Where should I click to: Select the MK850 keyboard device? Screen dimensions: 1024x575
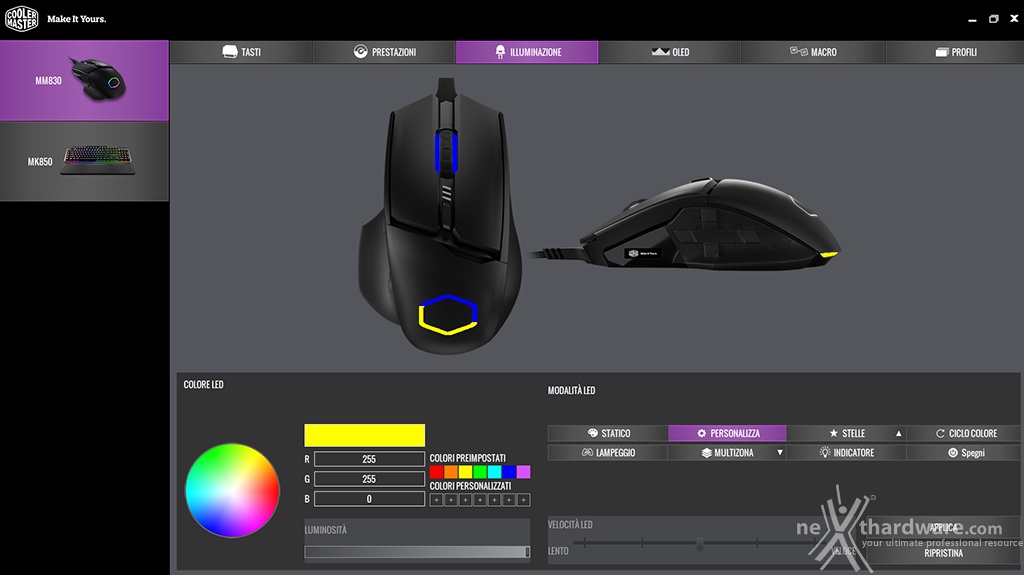84,161
